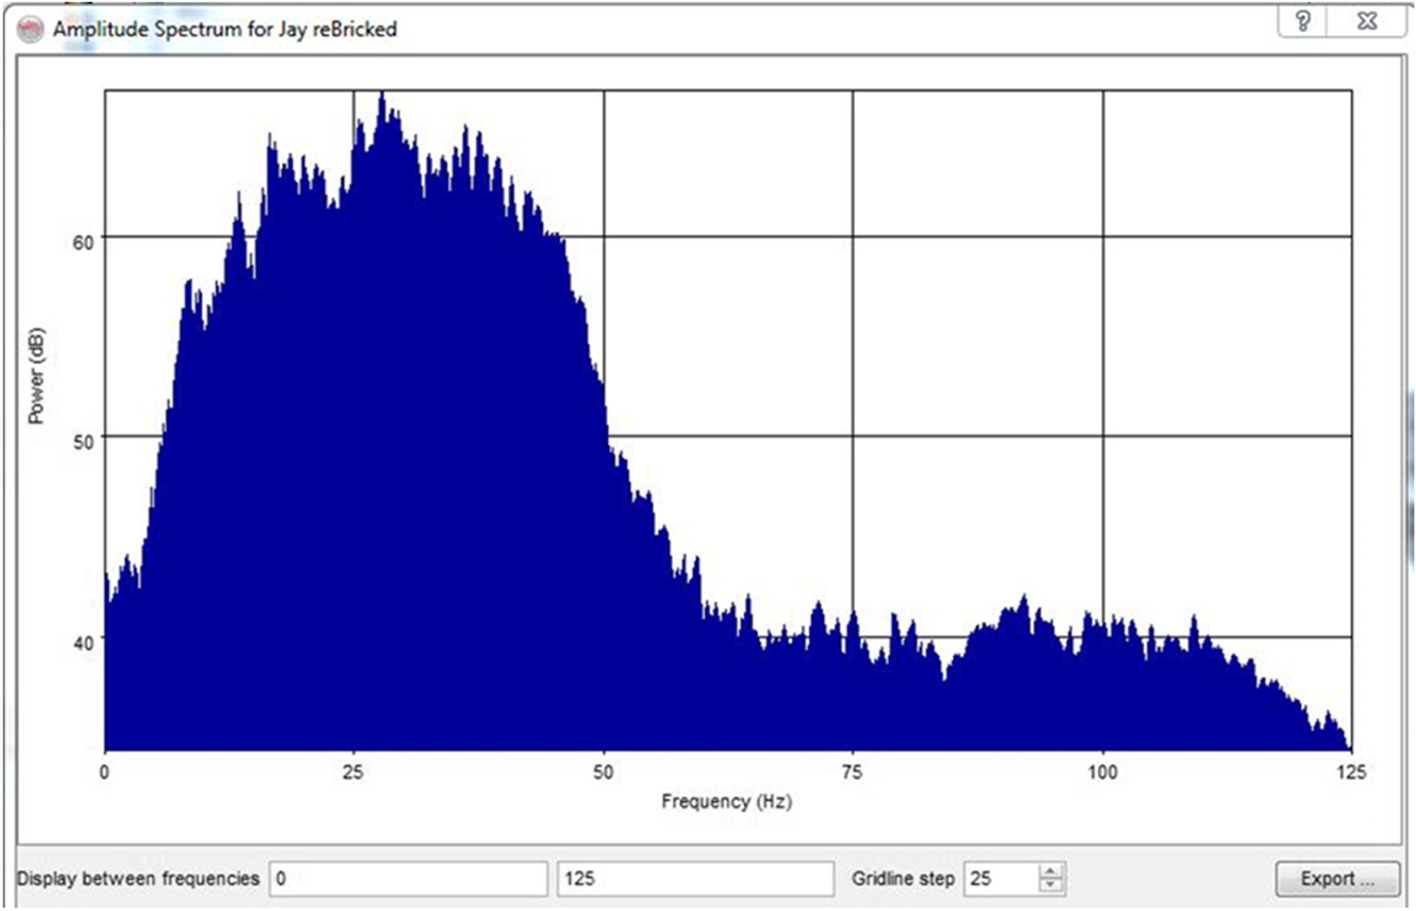Click the 40 tick label on power axis
The image size is (1416, 911).
click(83, 642)
